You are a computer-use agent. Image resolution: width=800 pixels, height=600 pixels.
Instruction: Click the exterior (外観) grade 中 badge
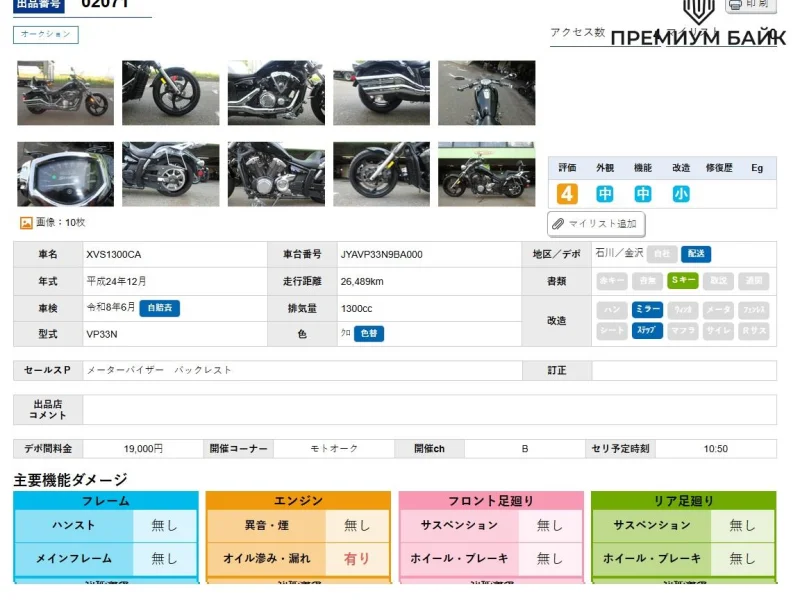(605, 194)
